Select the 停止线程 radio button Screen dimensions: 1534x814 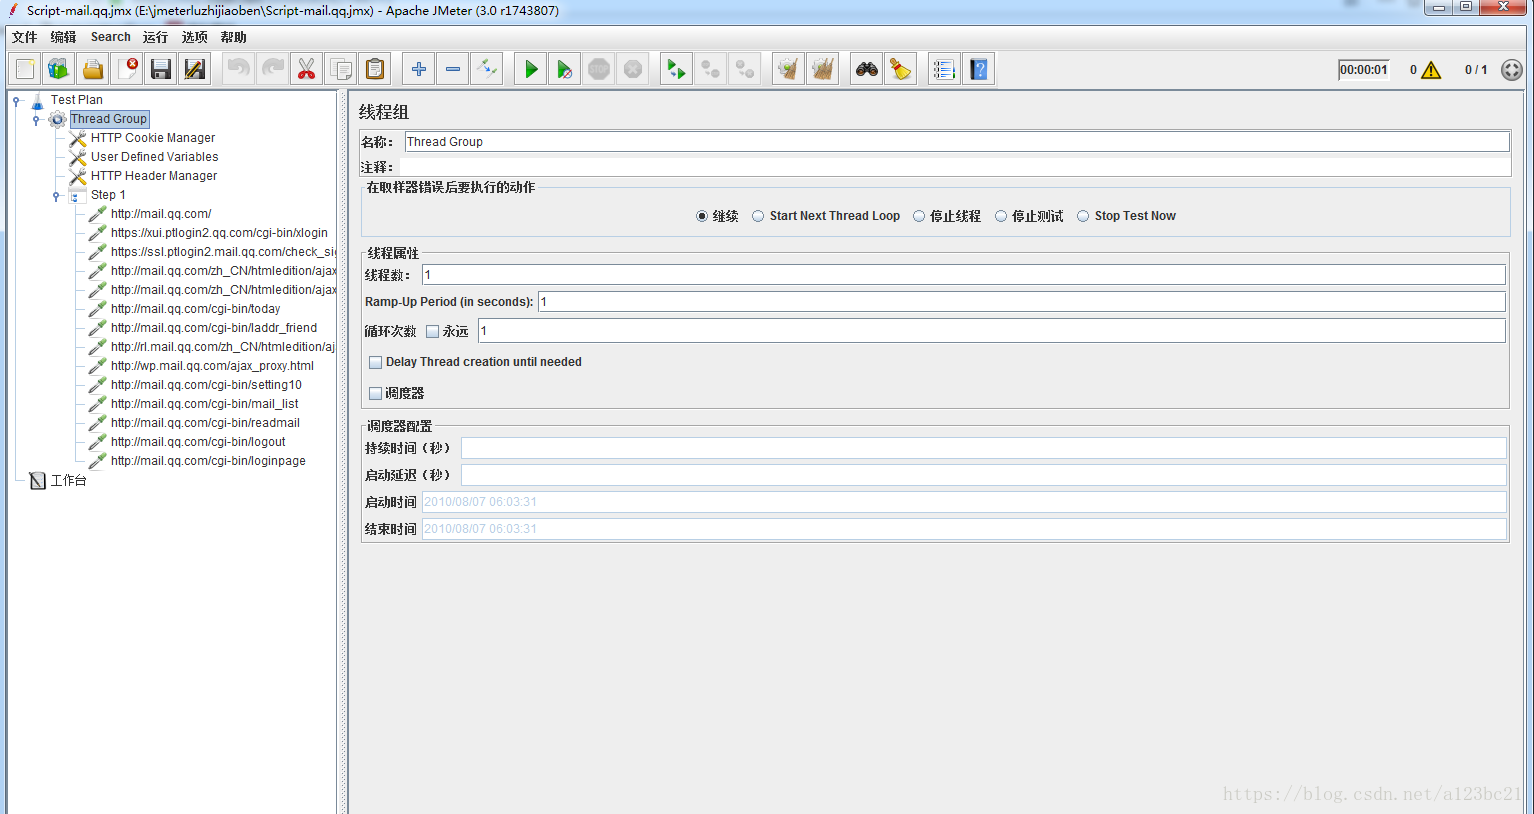point(919,216)
